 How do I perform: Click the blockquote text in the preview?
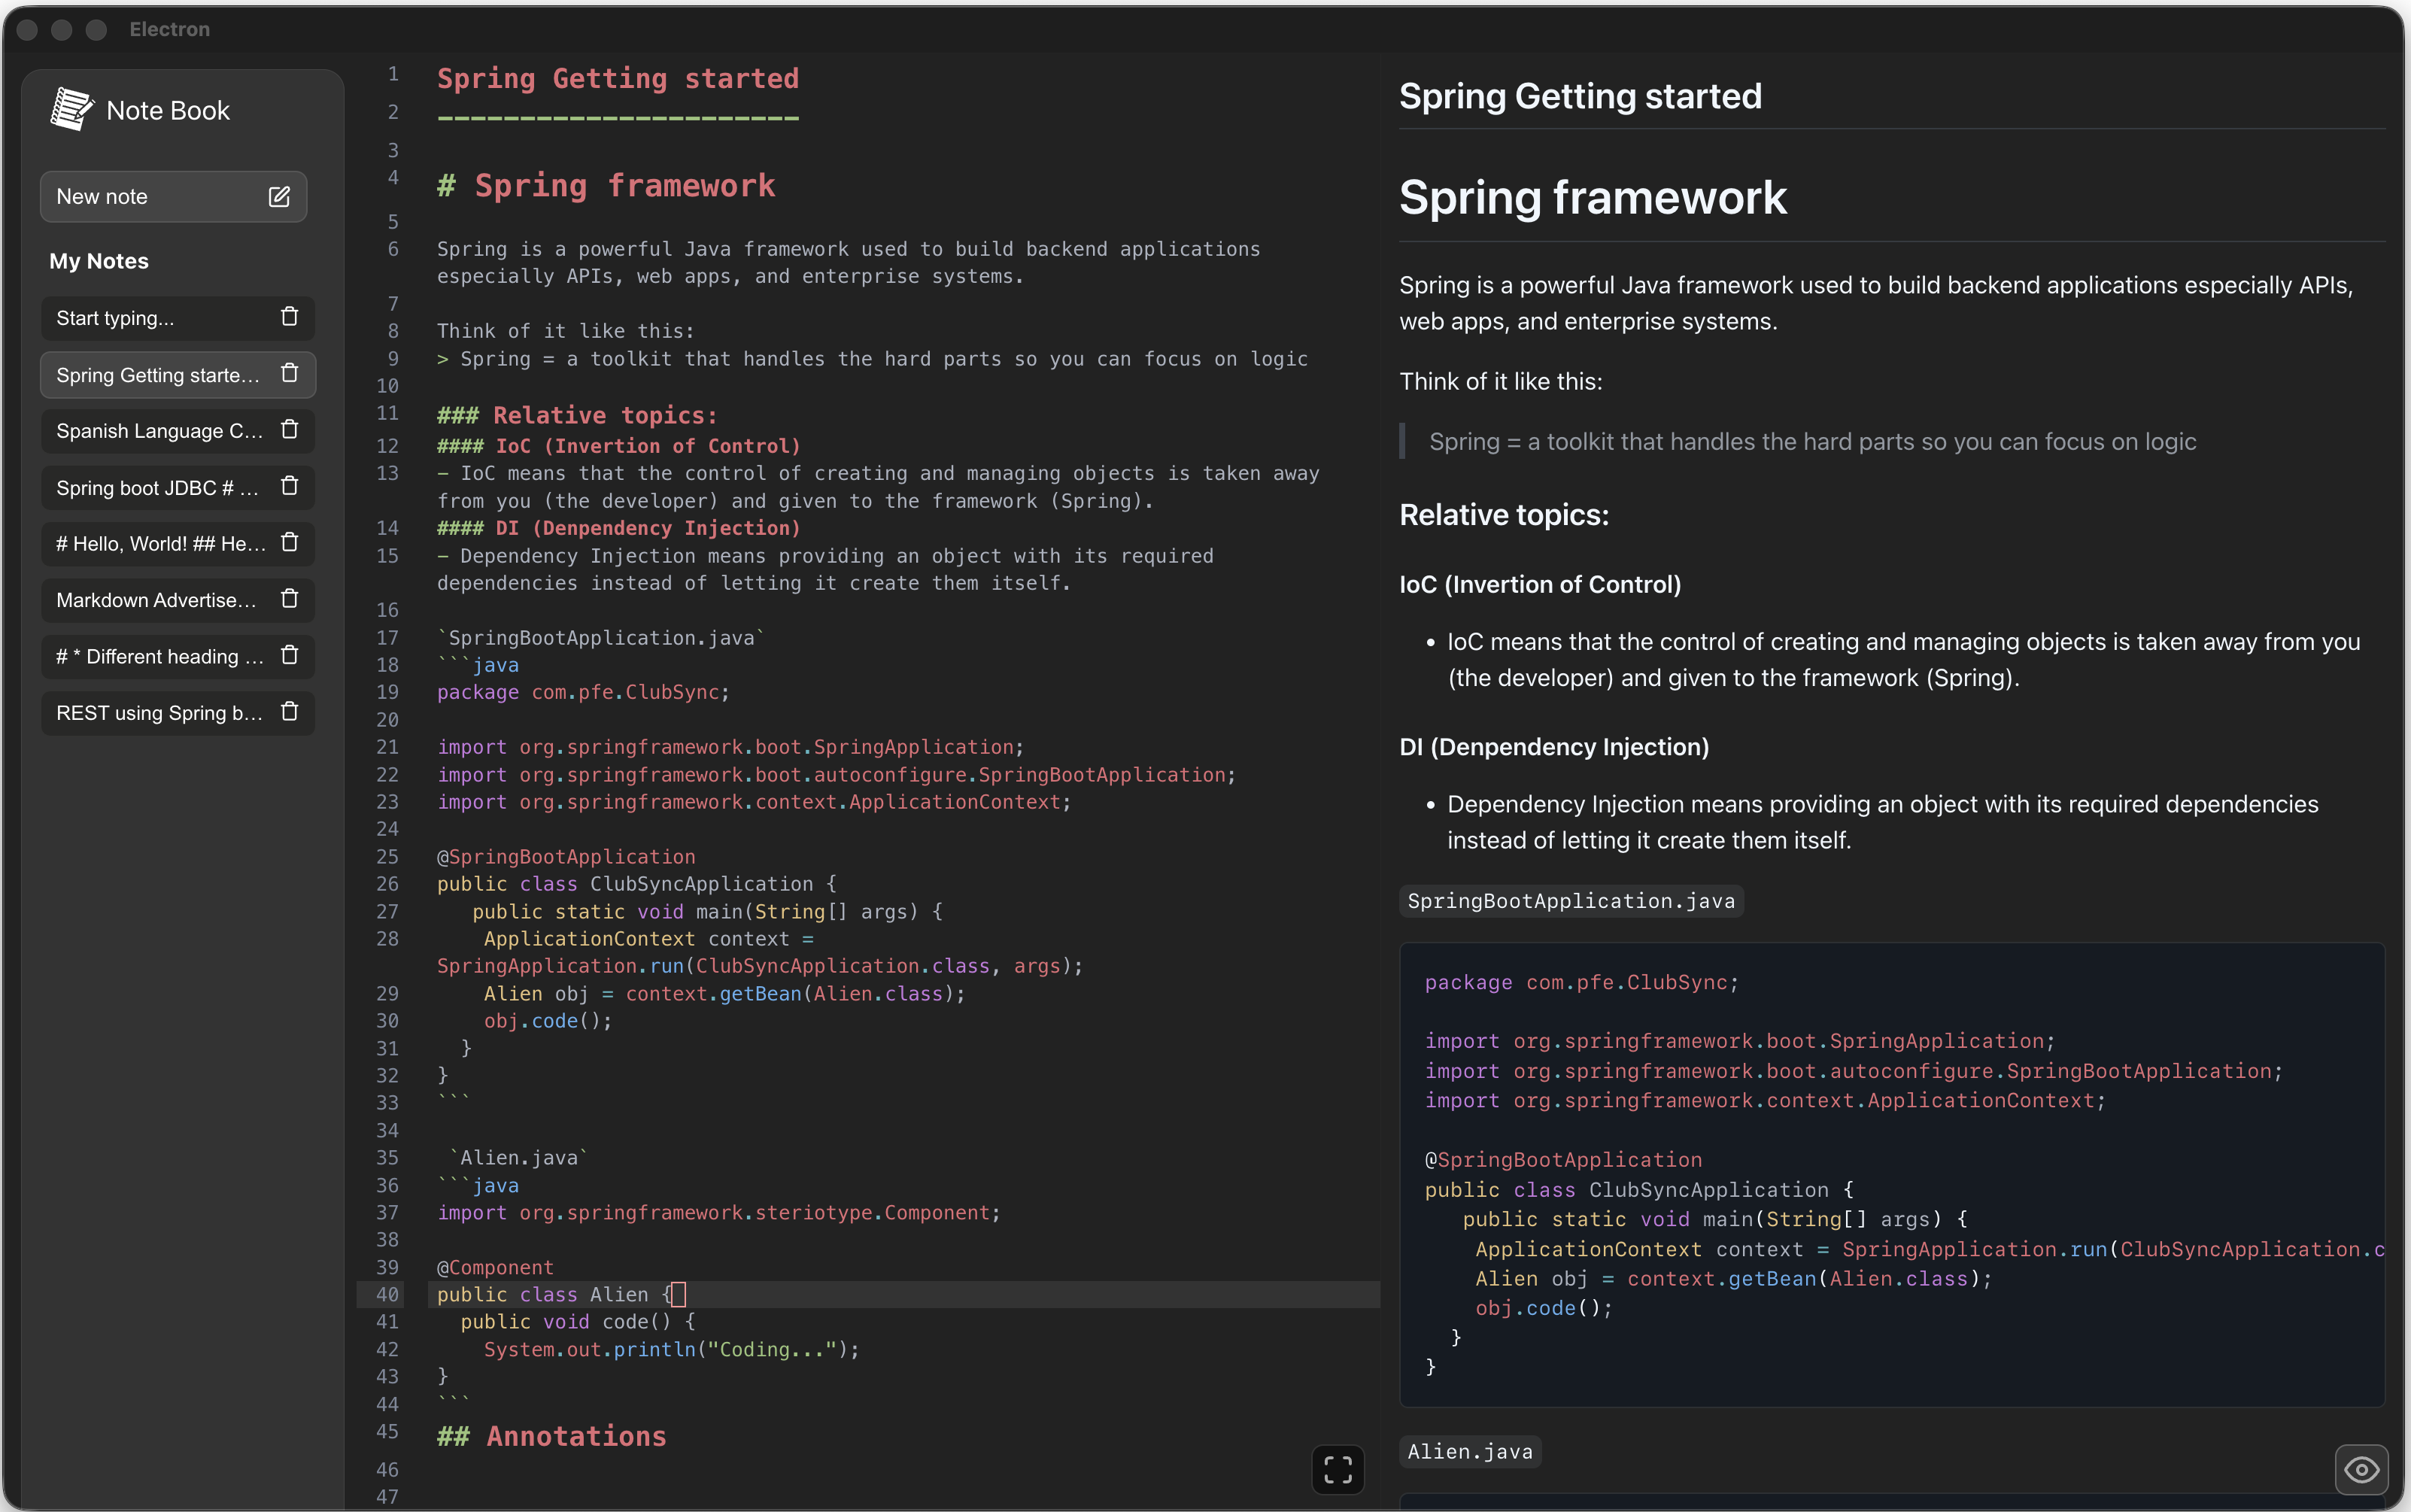coord(1812,442)
